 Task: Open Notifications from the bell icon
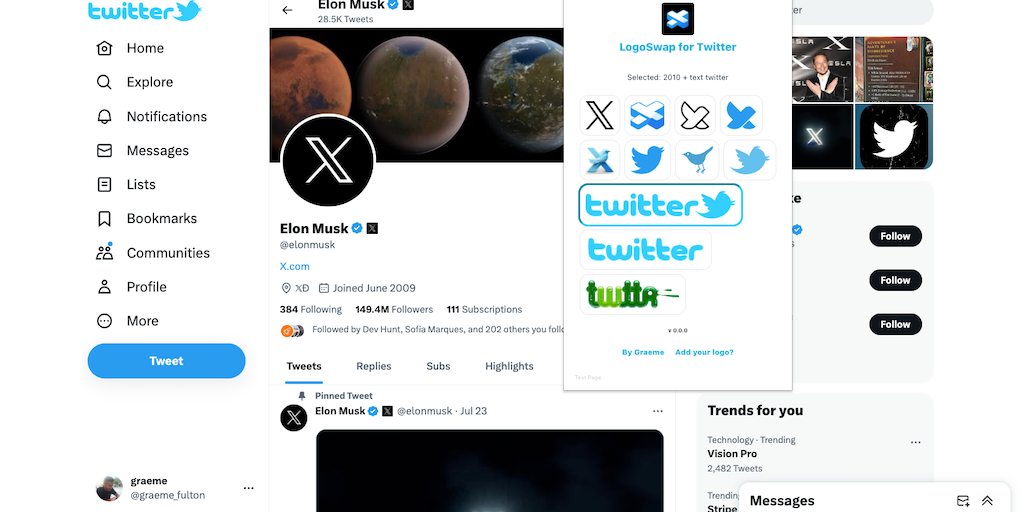(x=104, y=116)
